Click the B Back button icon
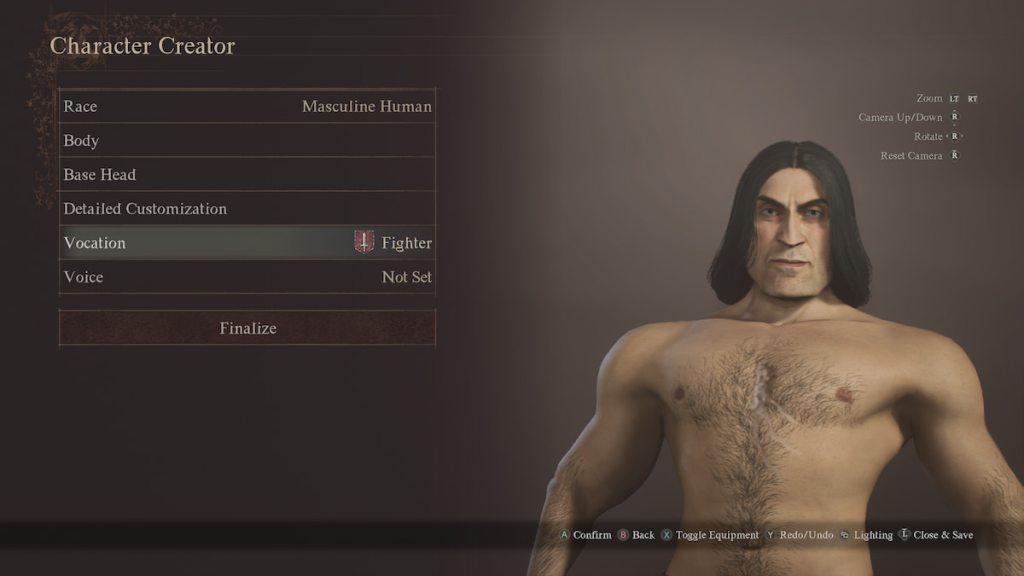 point(623,535)
